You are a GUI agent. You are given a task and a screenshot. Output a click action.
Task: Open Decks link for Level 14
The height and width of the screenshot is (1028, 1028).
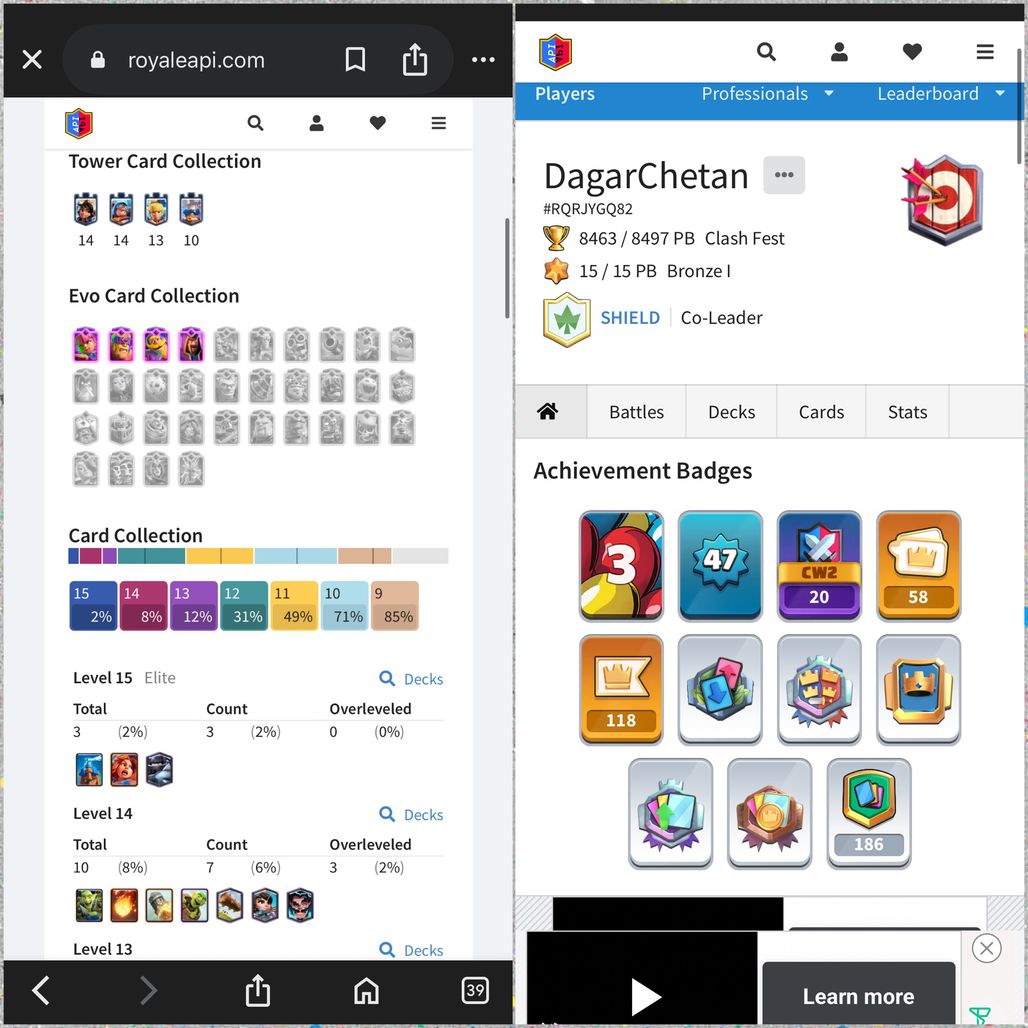(411, 814)
